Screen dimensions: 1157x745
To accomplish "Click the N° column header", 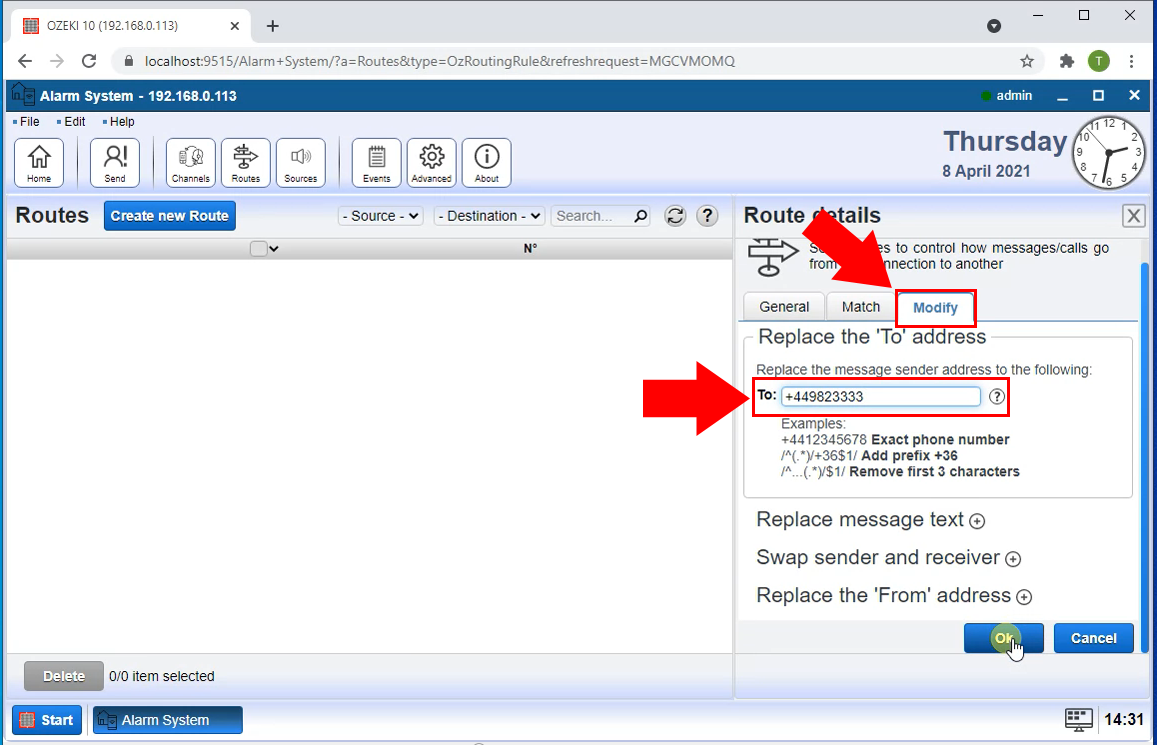I will [x=530, y=249].
